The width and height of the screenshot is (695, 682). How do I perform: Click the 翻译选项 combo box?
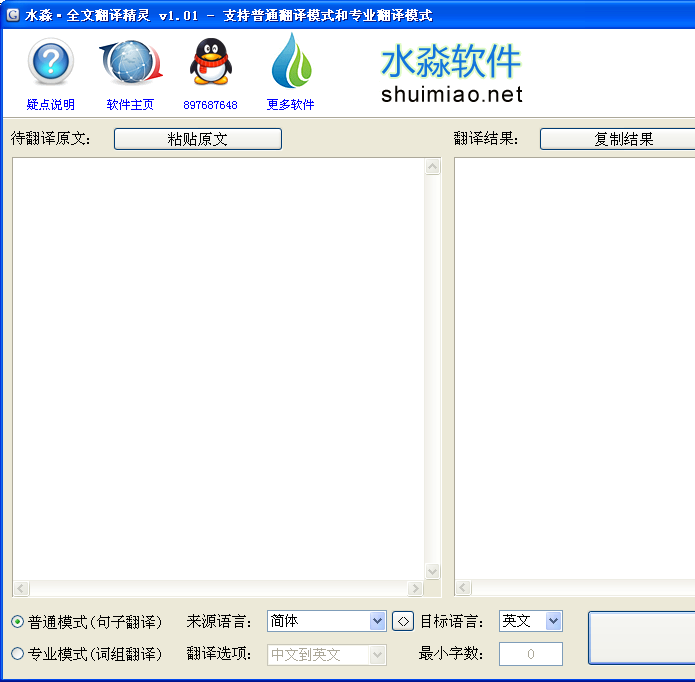(327, 654)
